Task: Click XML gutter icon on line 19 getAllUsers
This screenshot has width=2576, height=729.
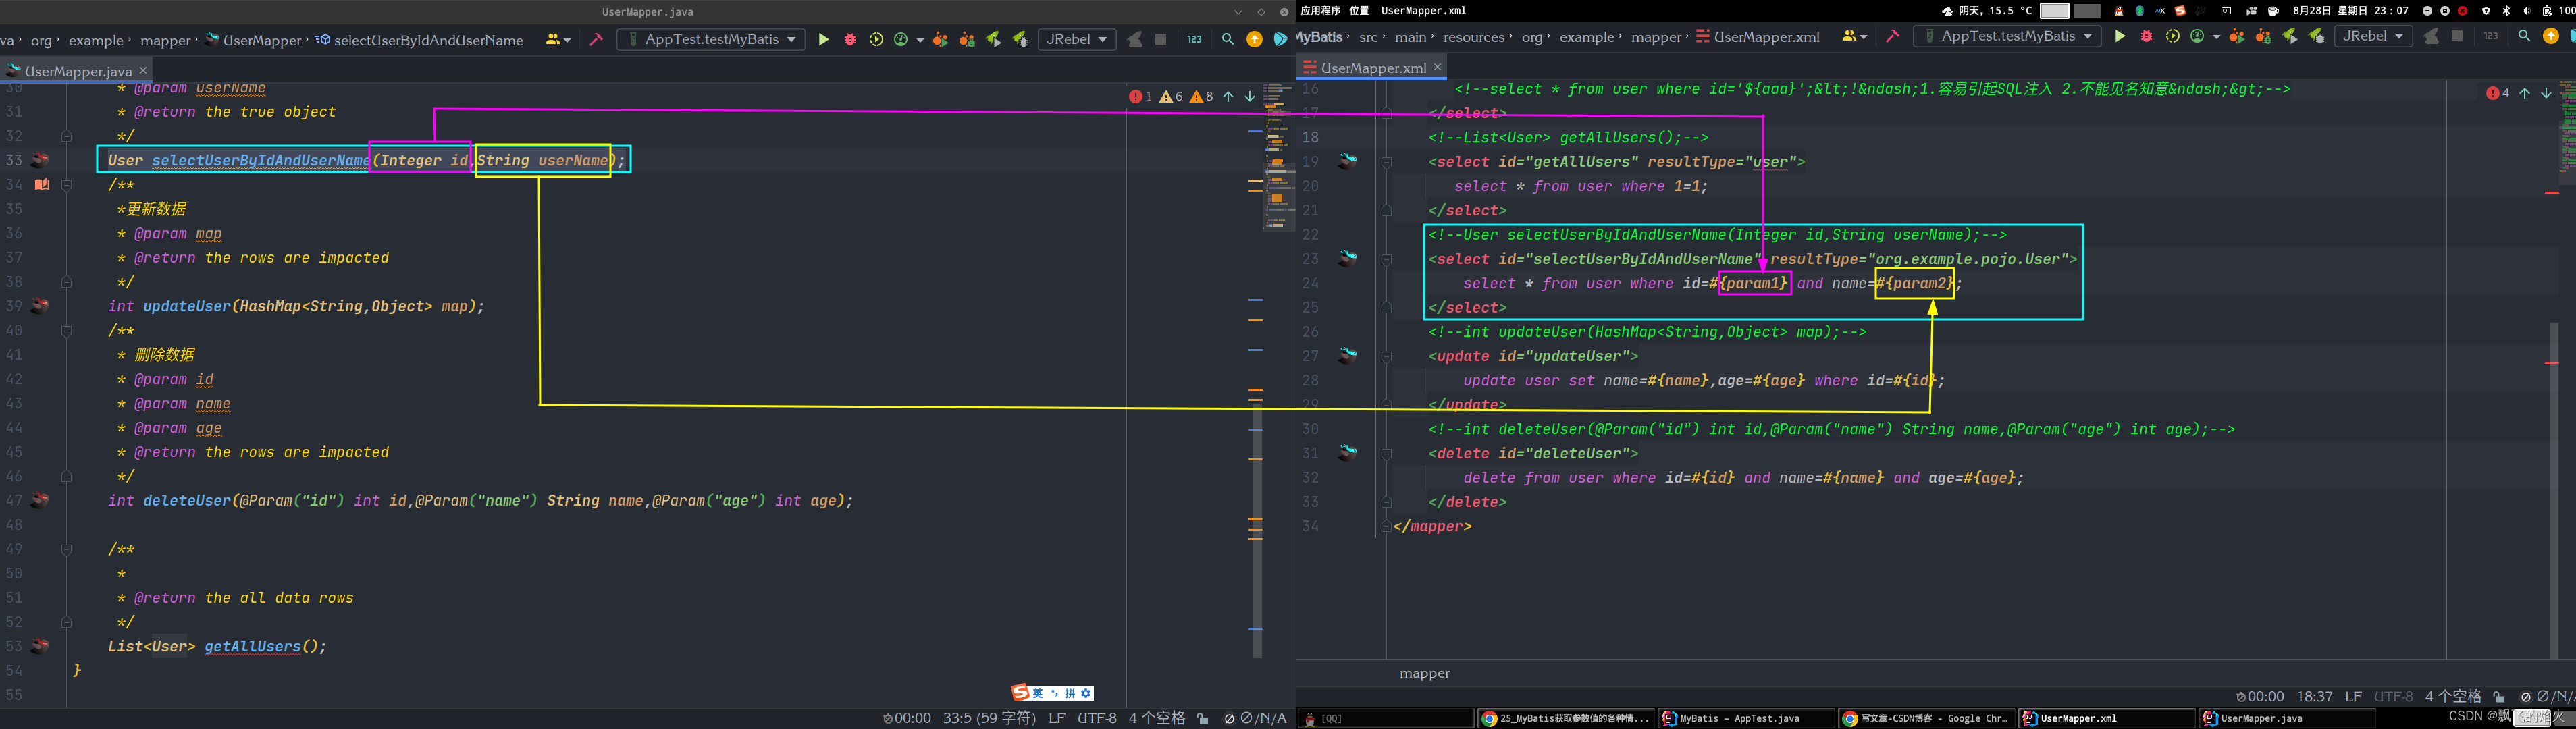Action: [1348, 160]
